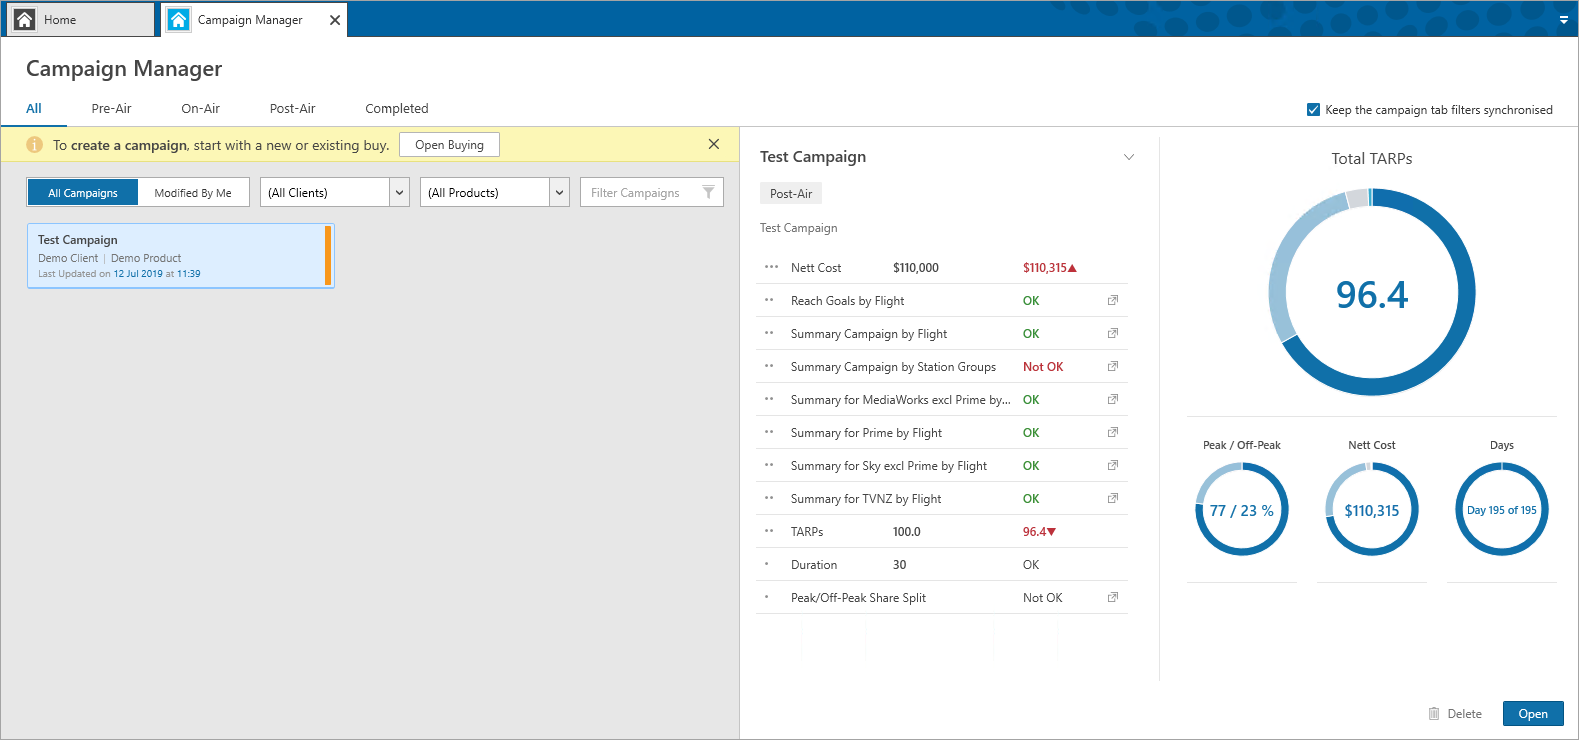The height and width of the screenshot is (740, 1579).
Task: Select the Test Campaign card
Action: click(x=181, y=256)
